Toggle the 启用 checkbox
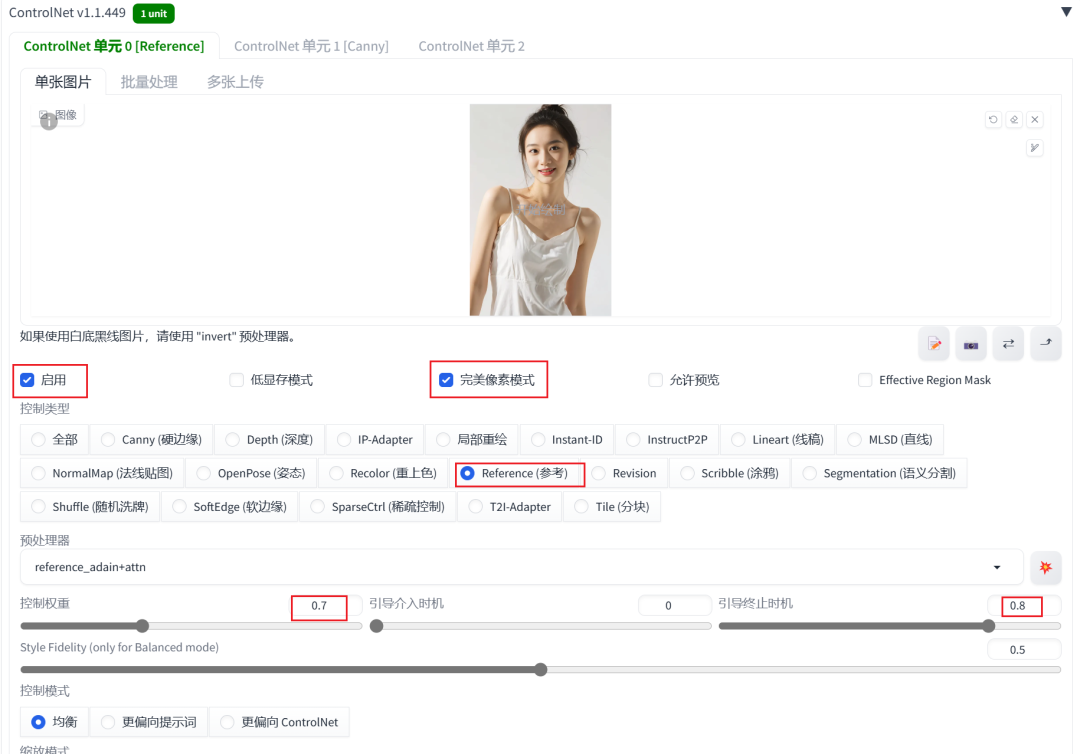Image resolution: width=1080 pixels, height=754 pixels. (x=28, y=380)
